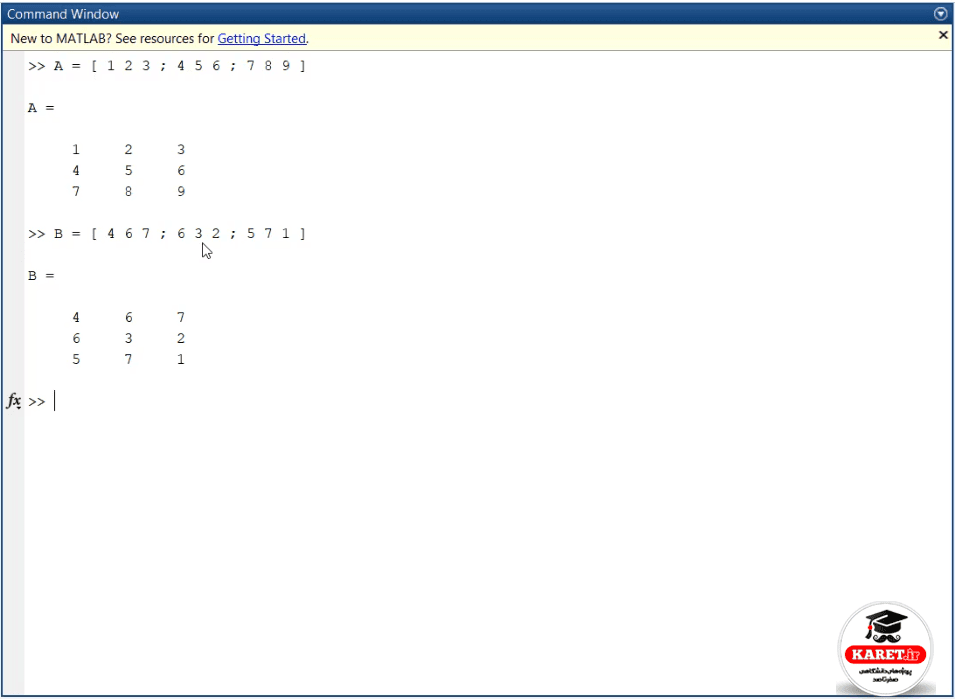The height and width of the screenshot is (699, 955).
Task: Click the >> prompt symbol beside fx
Action: click(x=37, y=402)
